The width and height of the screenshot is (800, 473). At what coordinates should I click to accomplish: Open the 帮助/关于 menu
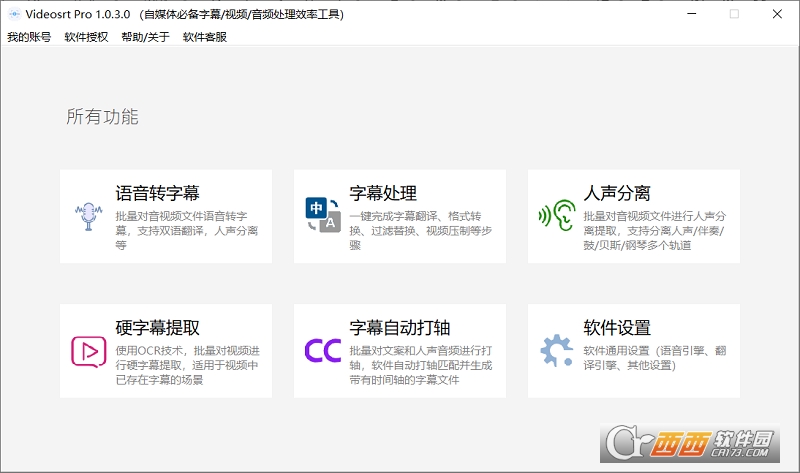[145, 37]
